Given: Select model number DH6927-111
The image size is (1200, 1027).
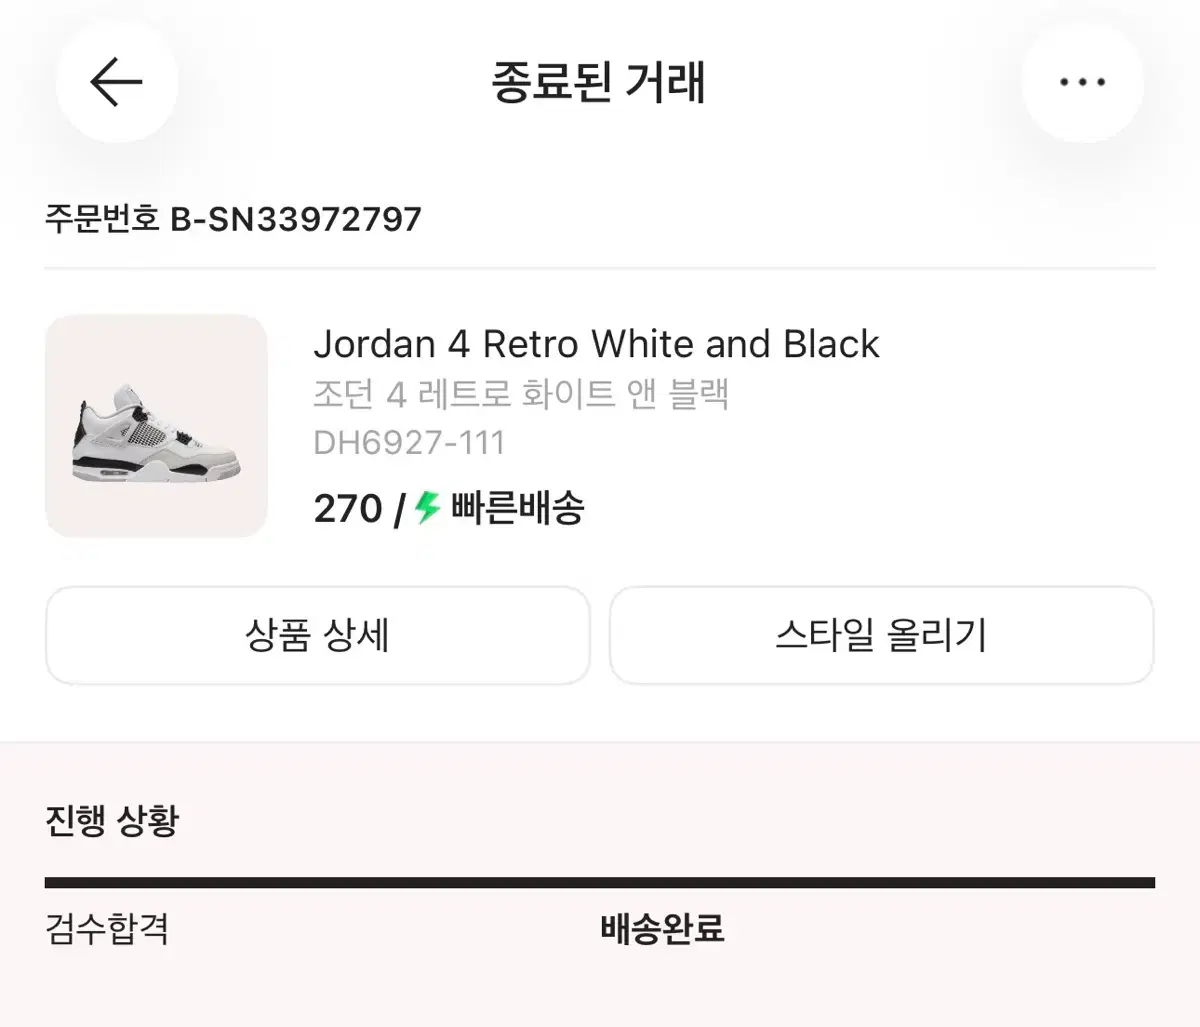Looking at the screenshot, I should click(409, 442).
